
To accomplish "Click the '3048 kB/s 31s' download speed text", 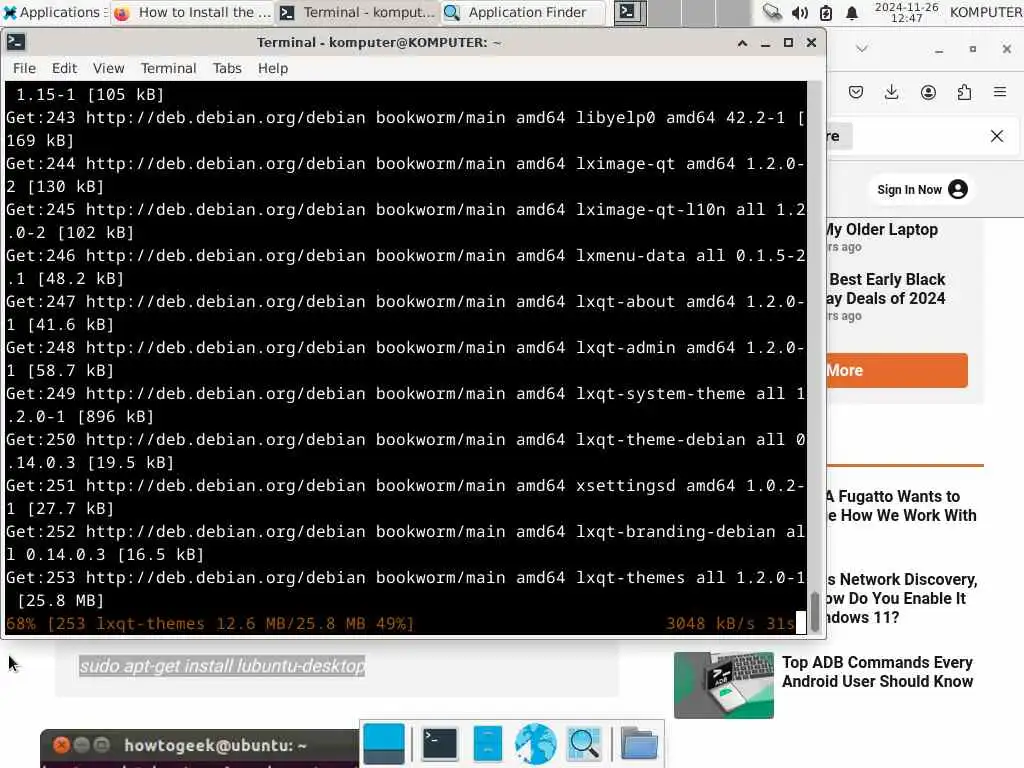I will point(729,624).
